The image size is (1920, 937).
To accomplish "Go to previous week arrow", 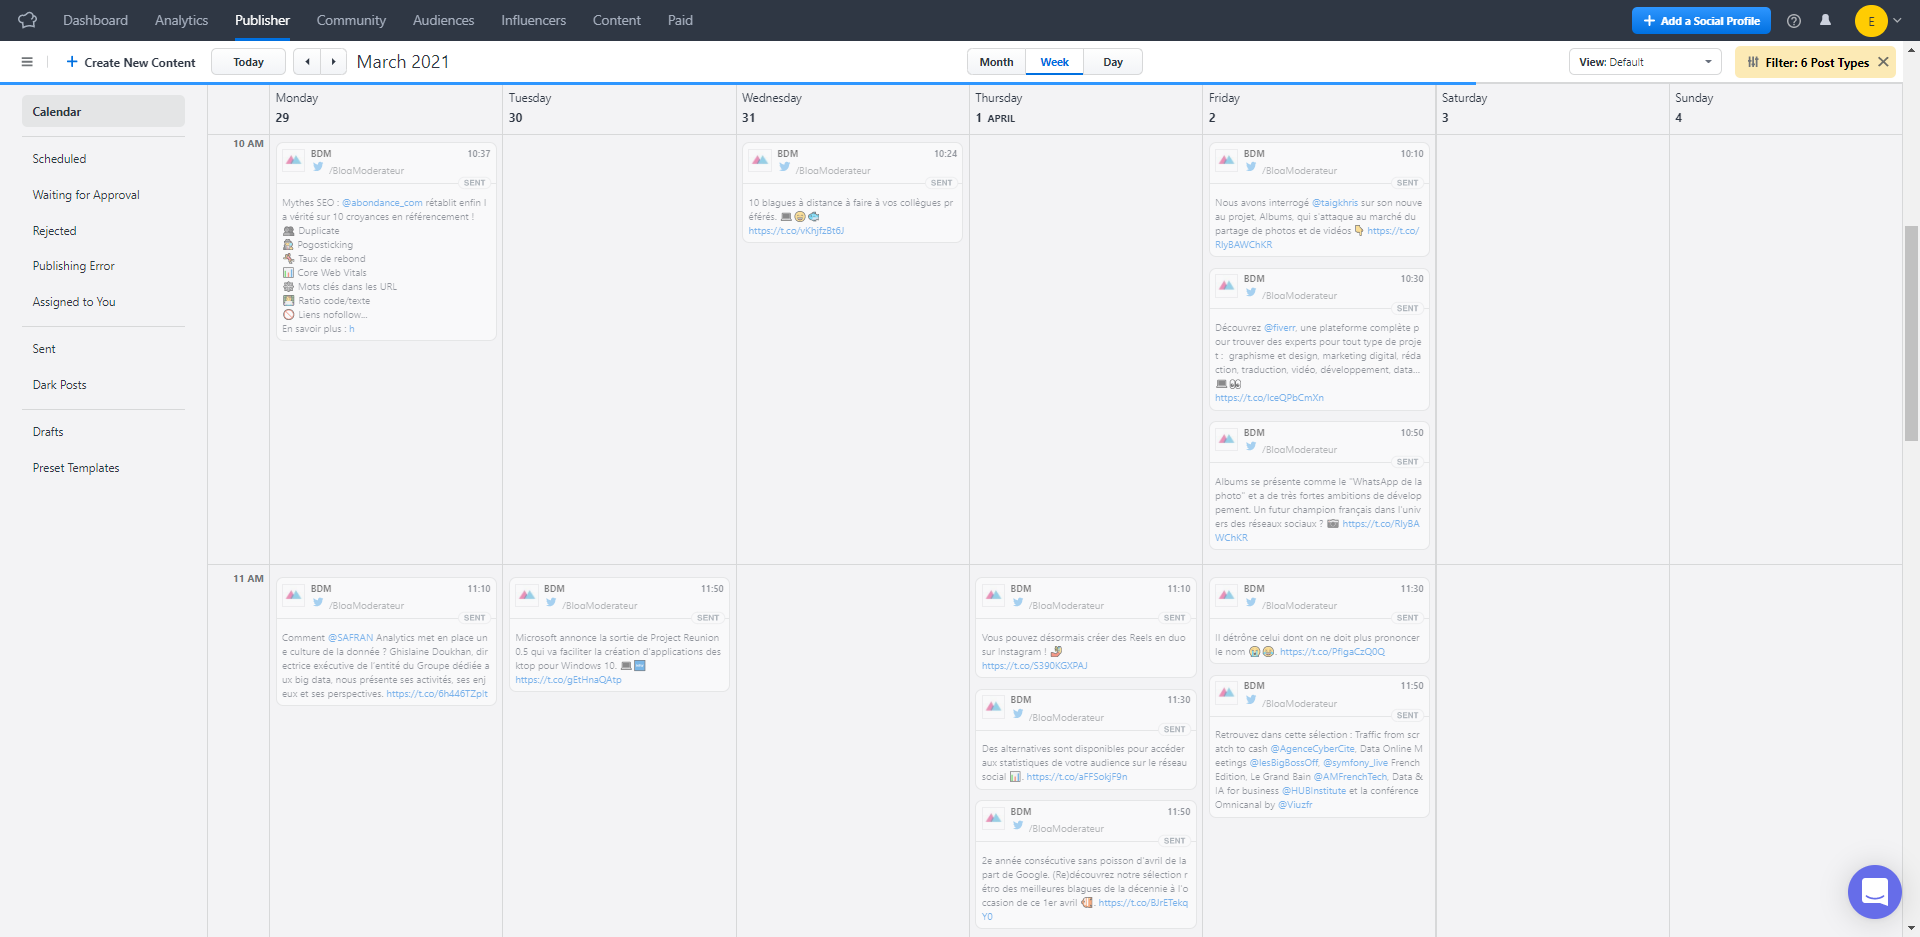I will click(307, 62).
